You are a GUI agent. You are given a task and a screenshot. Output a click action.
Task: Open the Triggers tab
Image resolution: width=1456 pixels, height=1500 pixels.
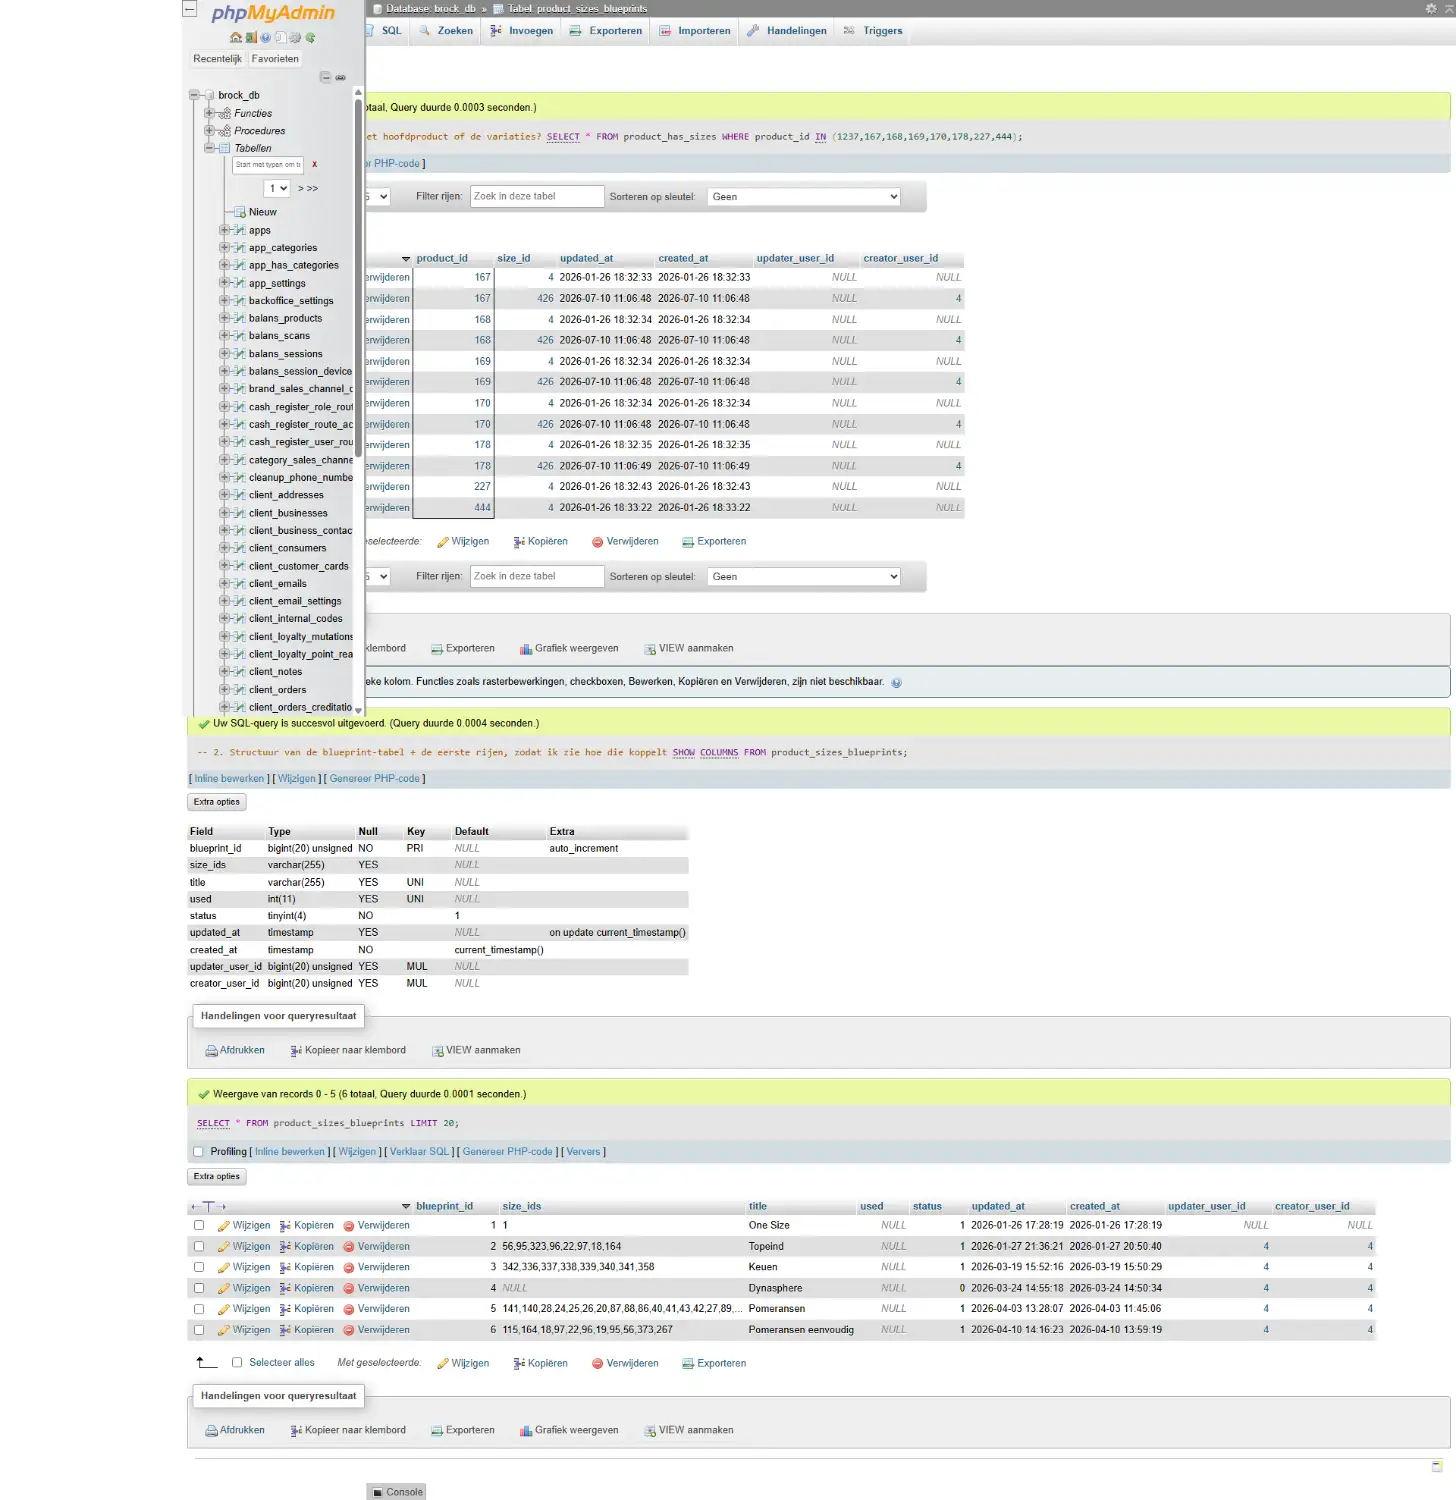pyautogui.click(x=873, y=31)
